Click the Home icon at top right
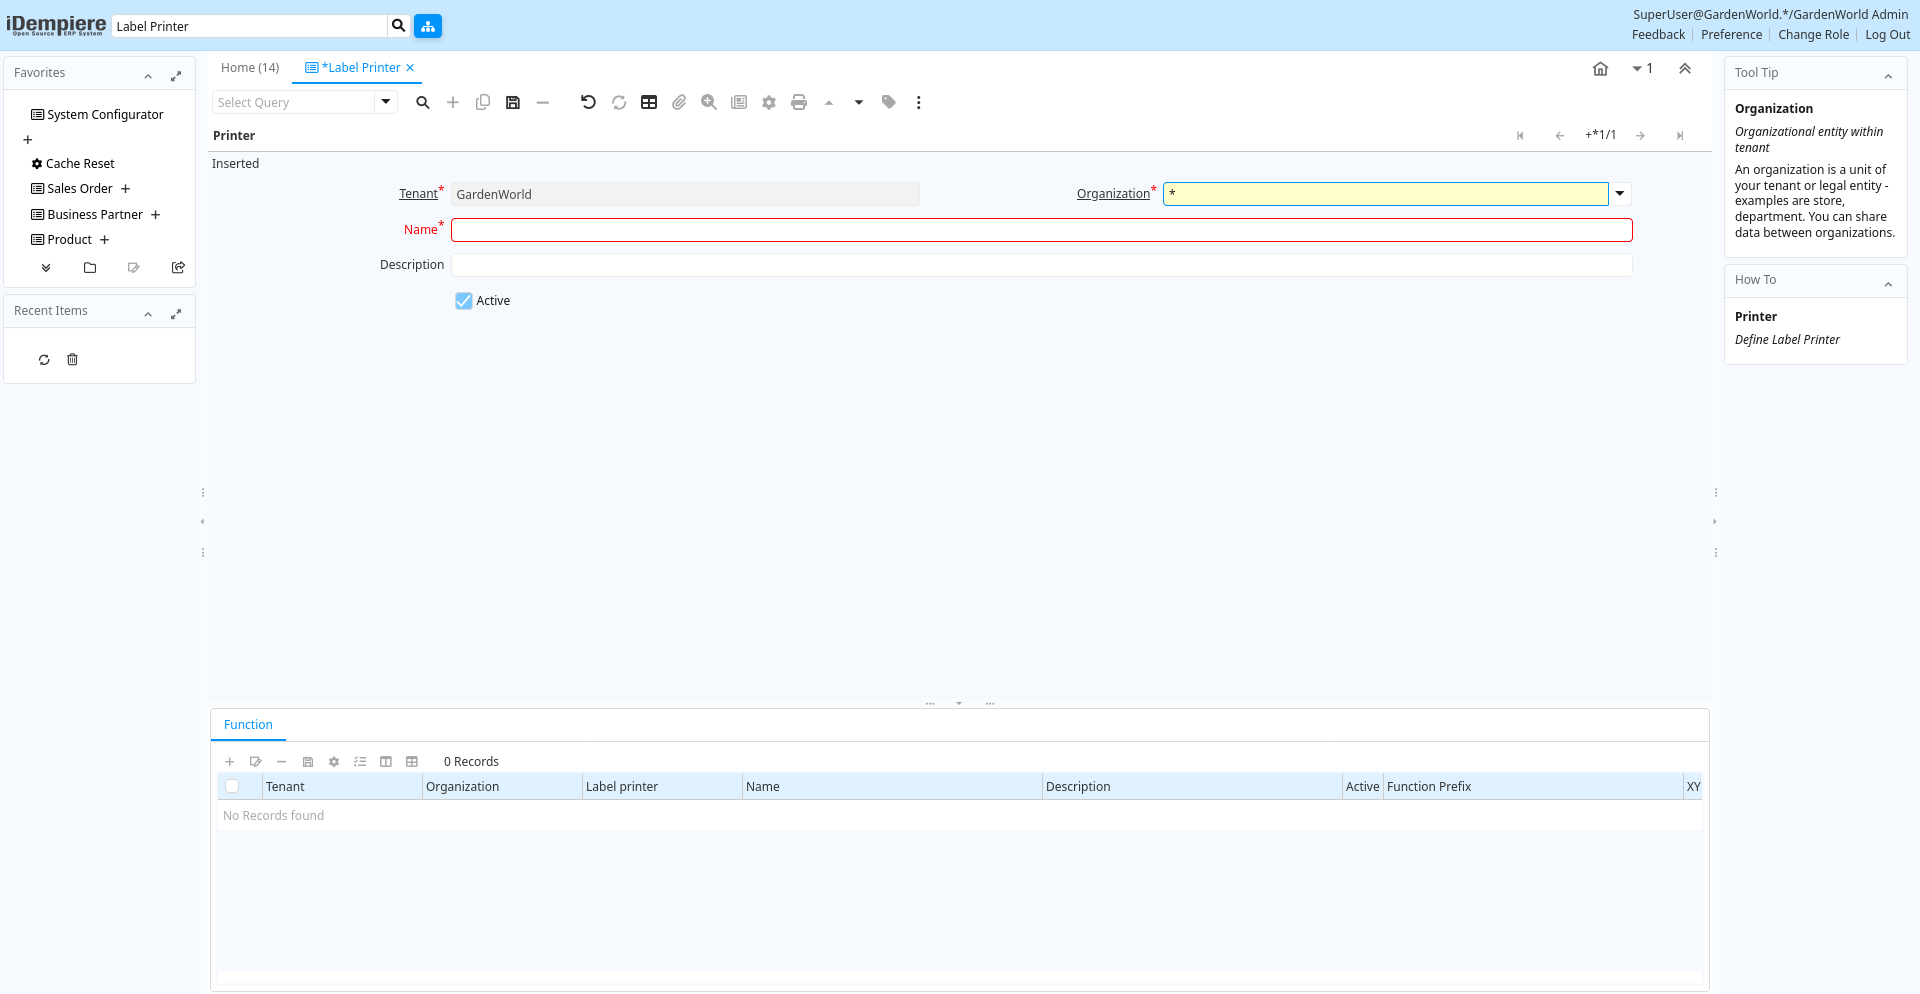The image size is (1920, 994). (x=1600, y=69)
